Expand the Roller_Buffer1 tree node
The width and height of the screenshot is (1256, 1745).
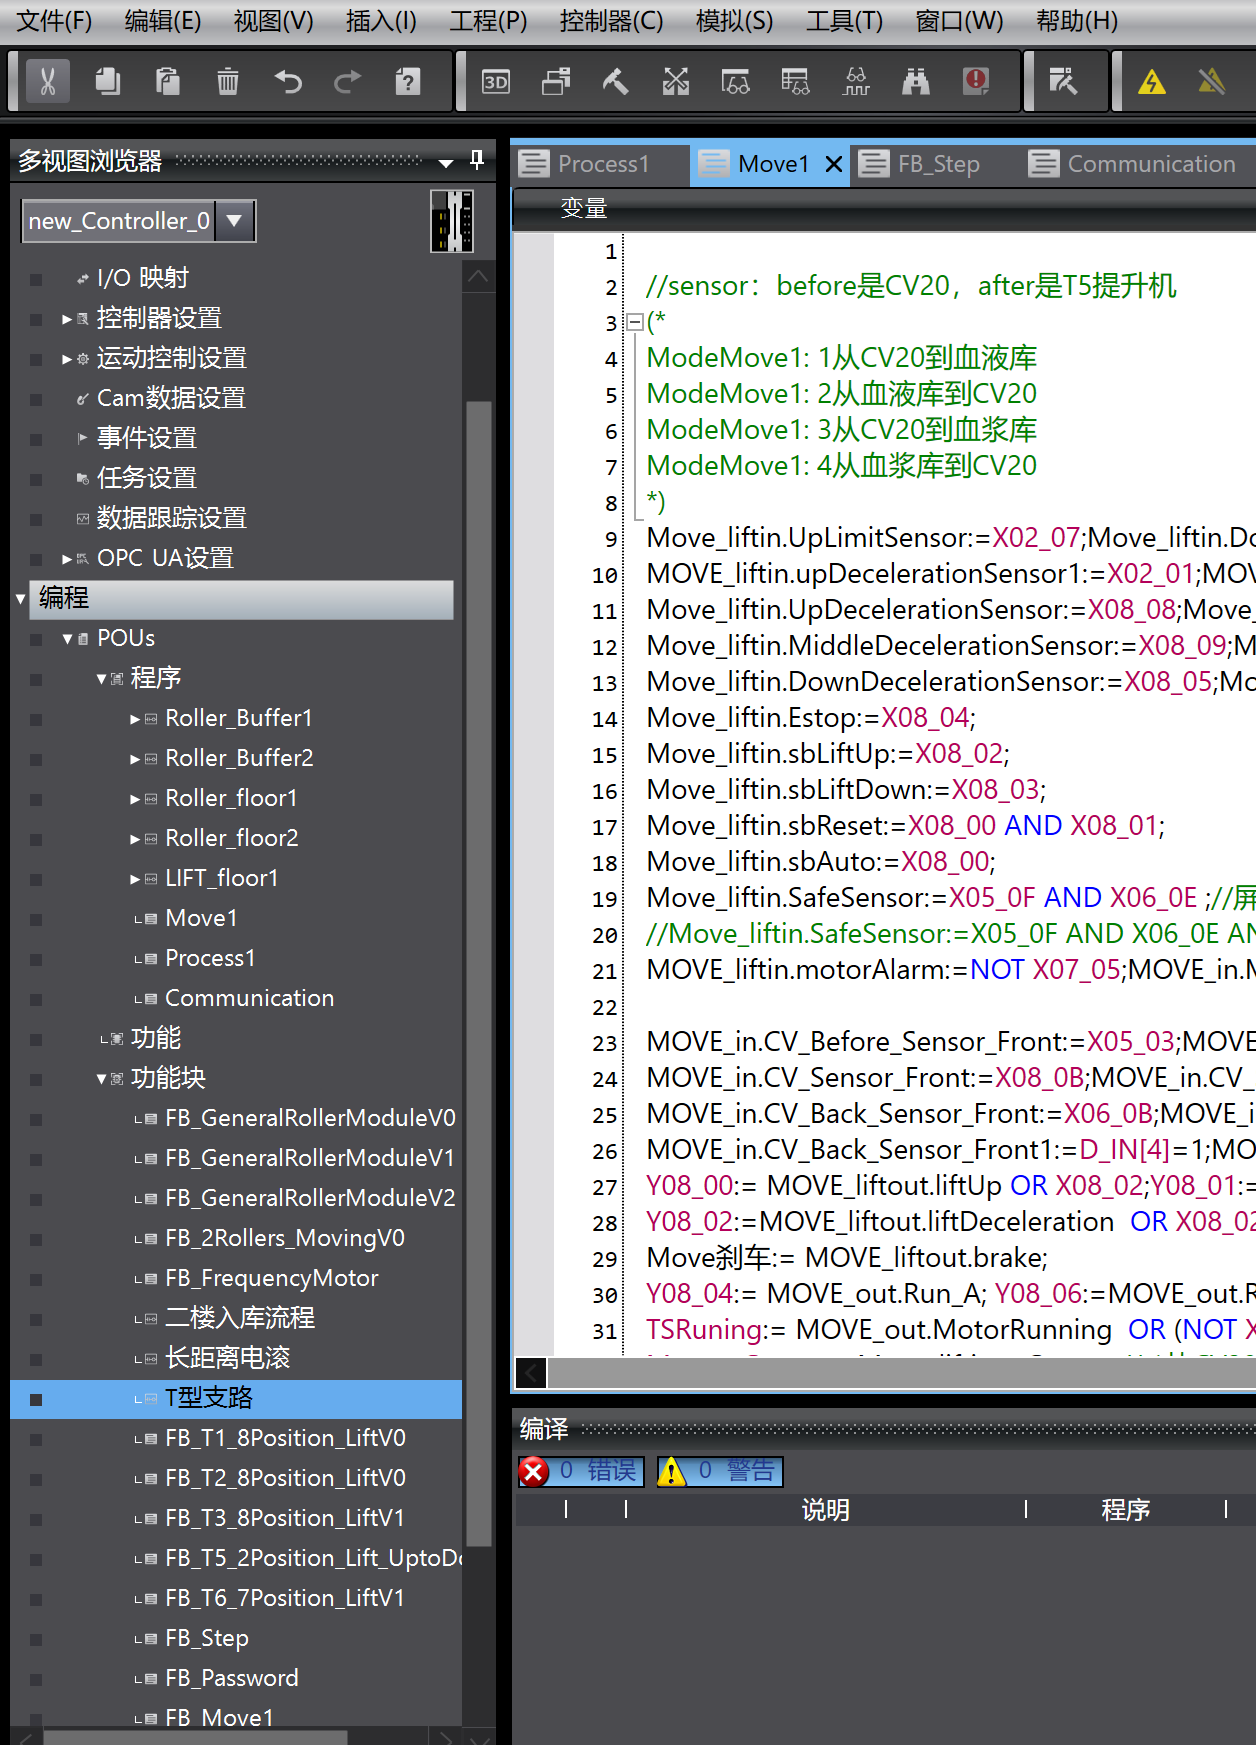[135, 719]
